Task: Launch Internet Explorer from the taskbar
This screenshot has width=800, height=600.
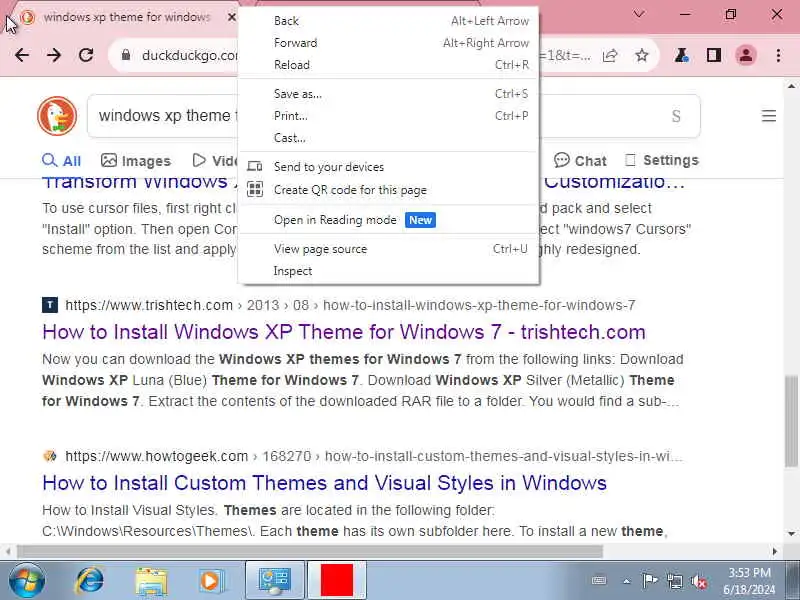Action: (90, 580)
